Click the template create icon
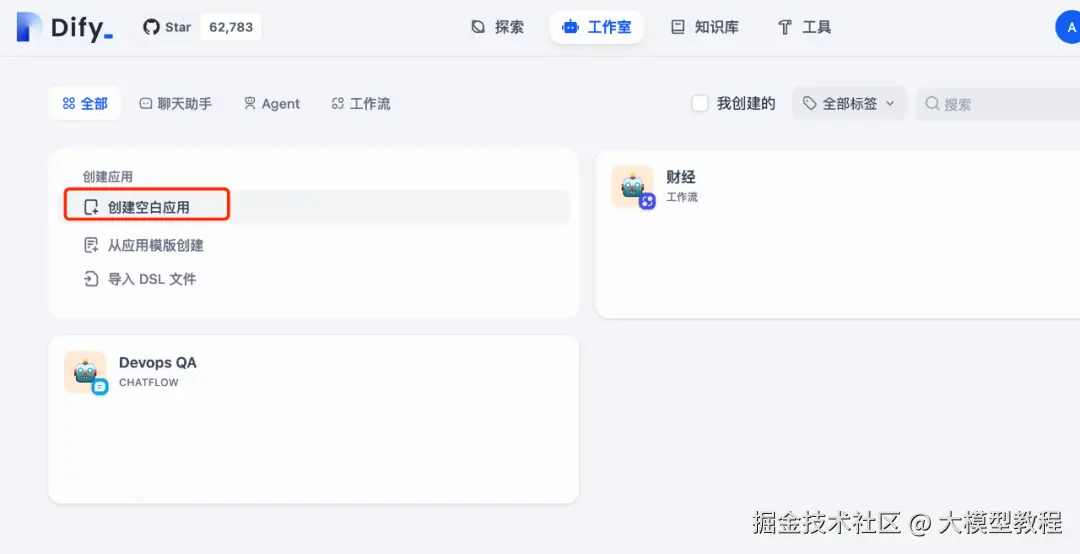The height and width of the screenshot is (554, 1080). [91, 245]
